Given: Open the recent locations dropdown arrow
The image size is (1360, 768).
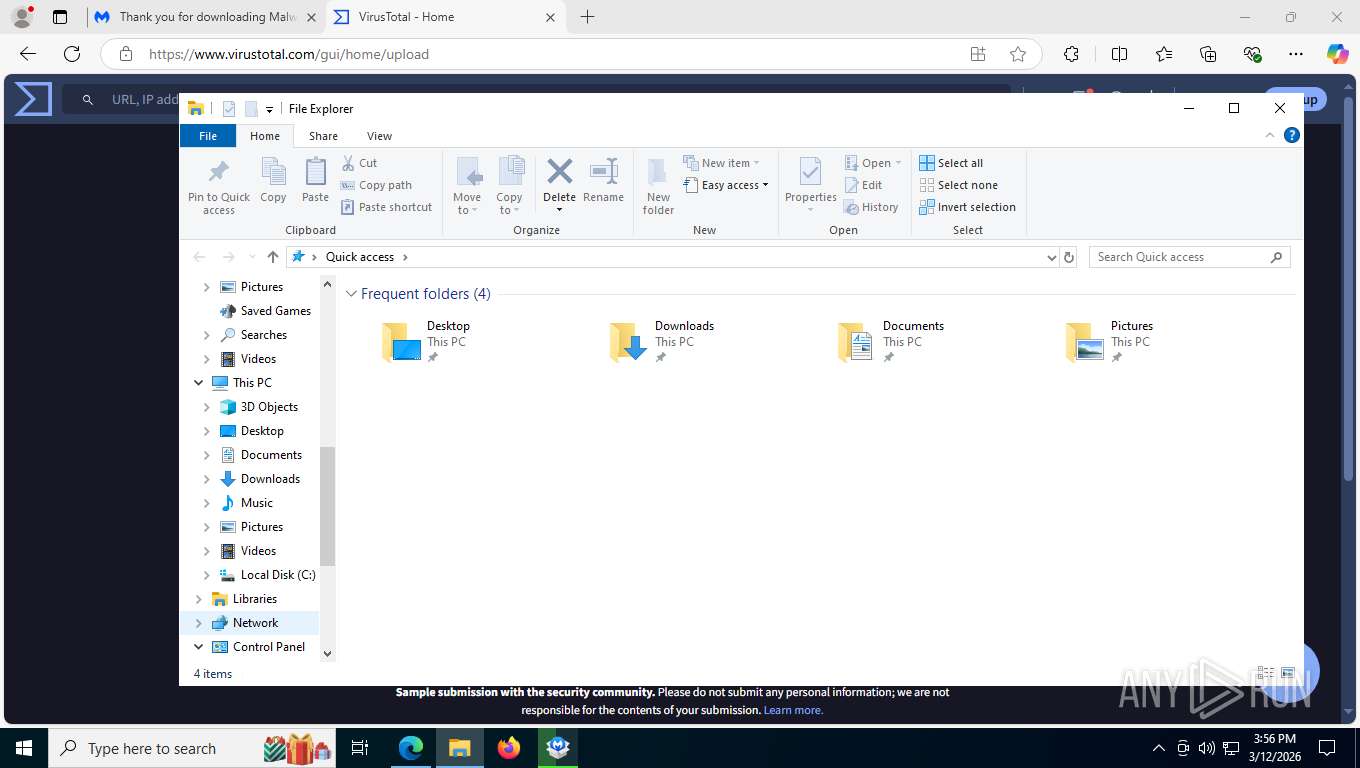Looking at the screenshot, I should click(251, 257).
